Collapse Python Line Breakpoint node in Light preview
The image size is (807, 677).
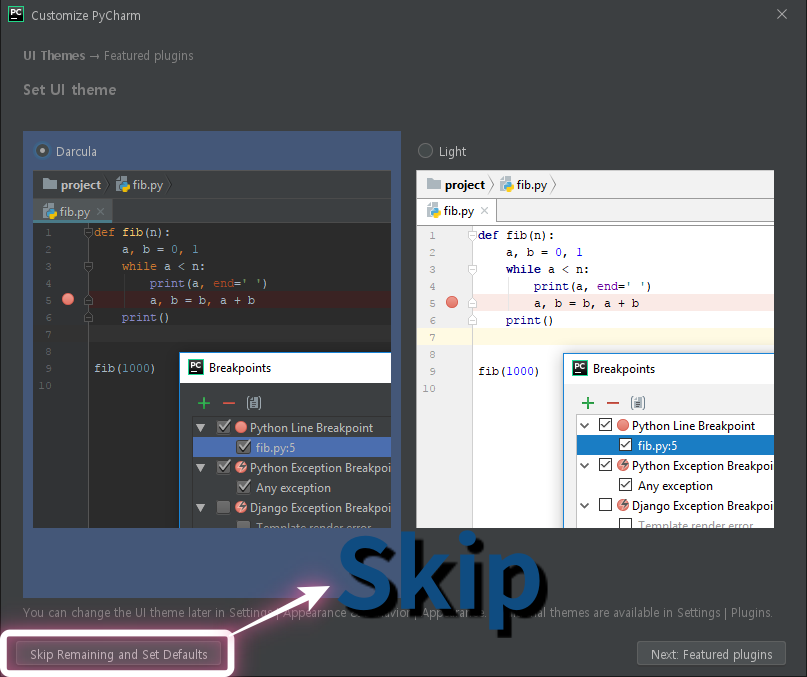tap(585, 425)
